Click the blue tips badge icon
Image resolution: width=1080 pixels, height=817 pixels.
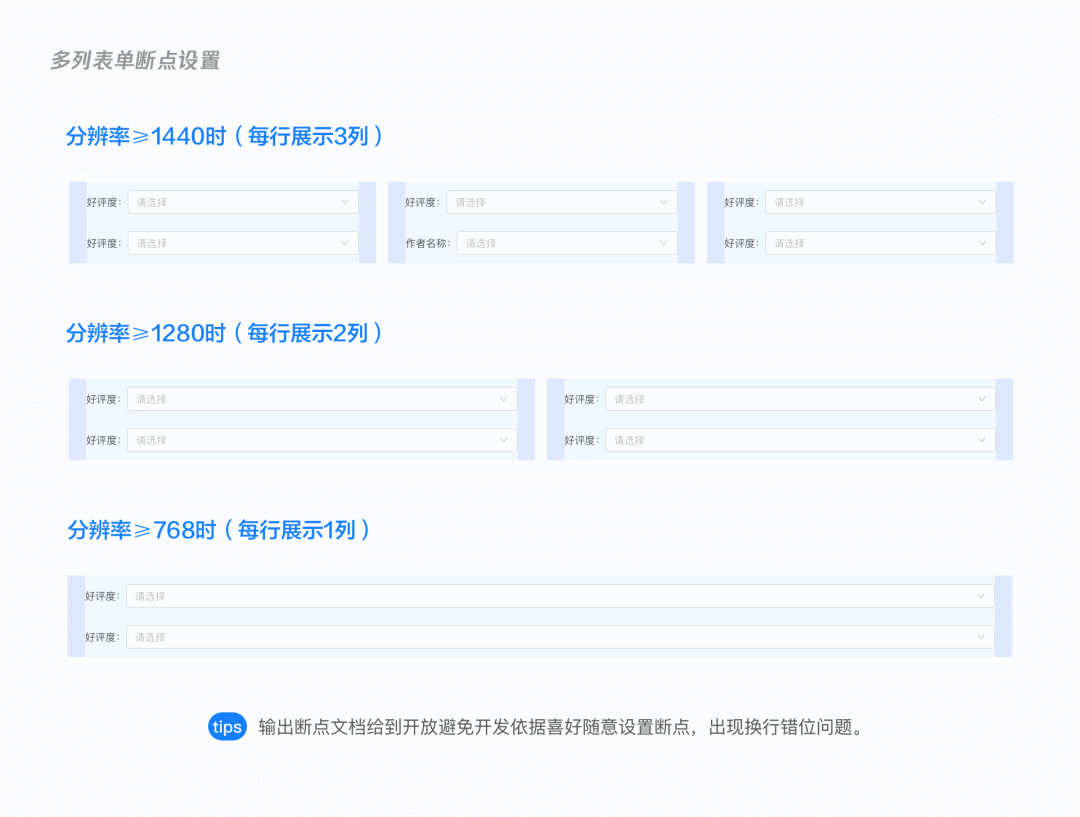[227, 727]
